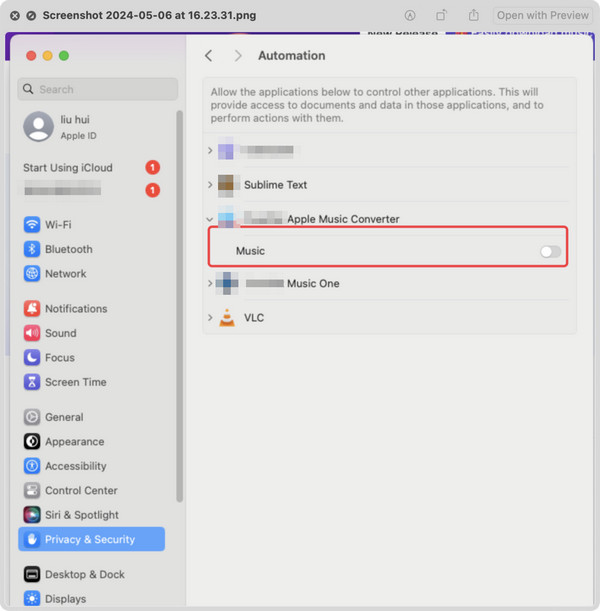Click the Apple Music Converter app icon
600x611 pixels.
pos(228,217)
